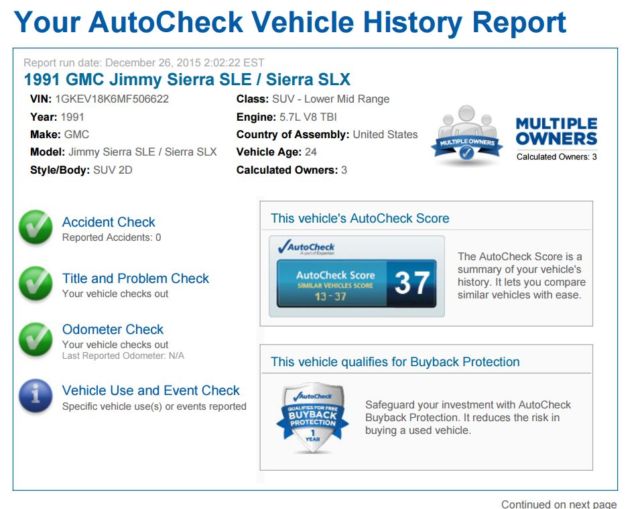The width and height of the screenshot is (640, 509).
Task: Click 'Continued on next page' text
Action: coord(559,504)
